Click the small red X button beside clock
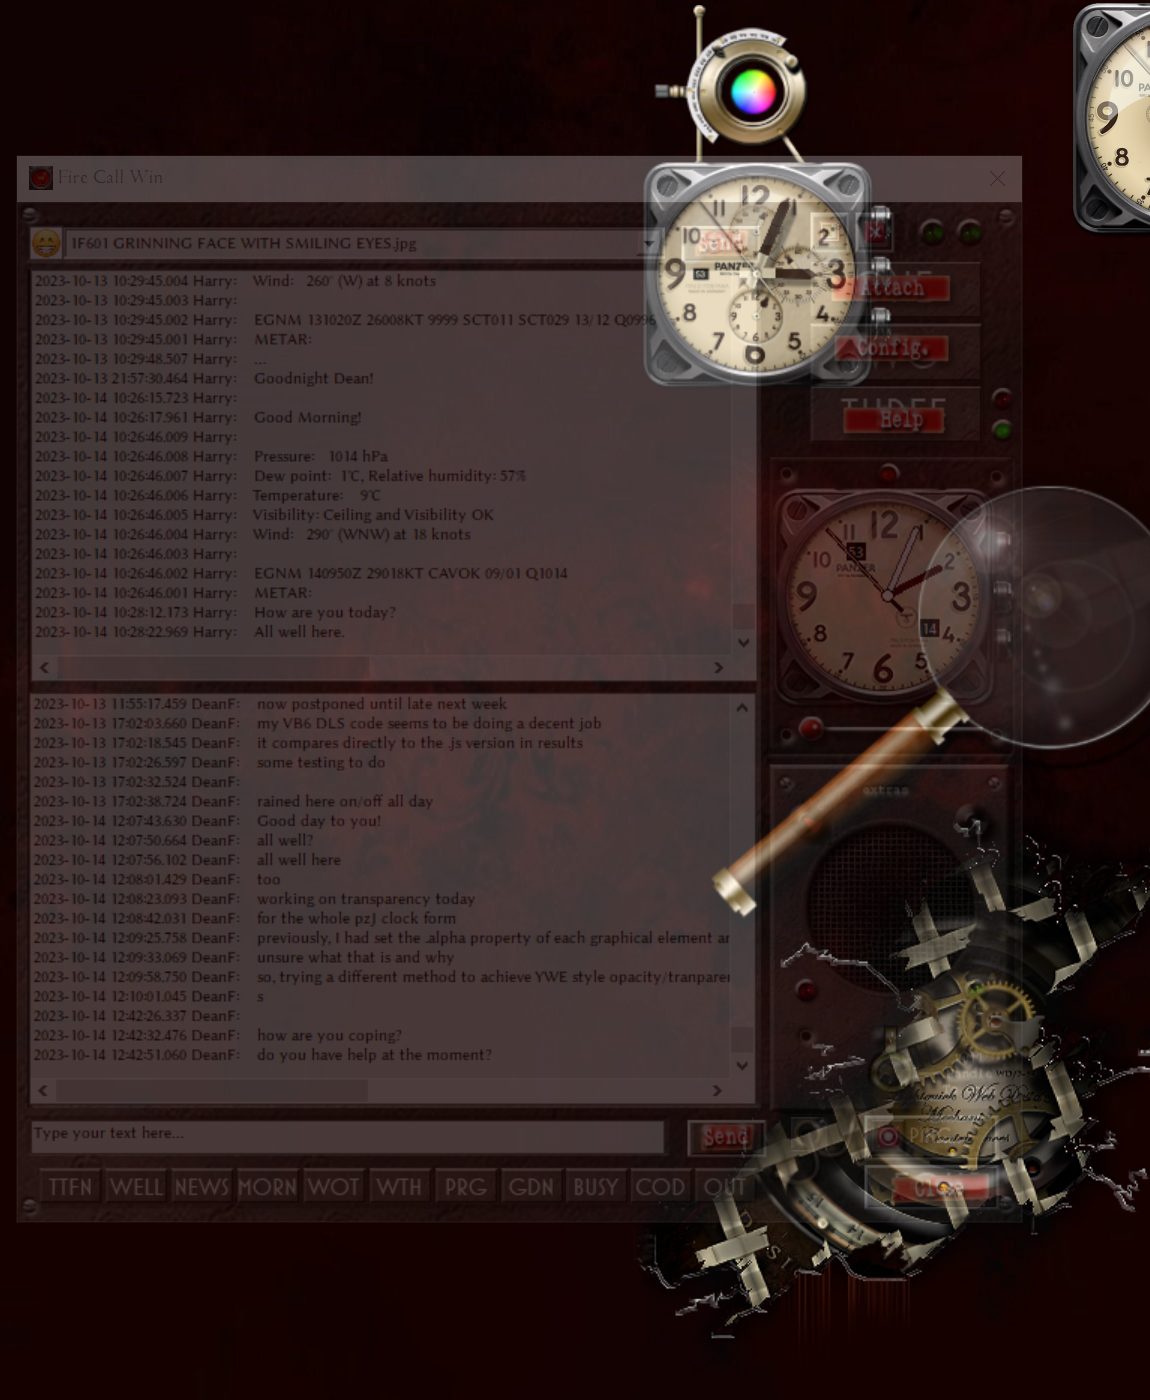1150x1400 pixels. 876,232
